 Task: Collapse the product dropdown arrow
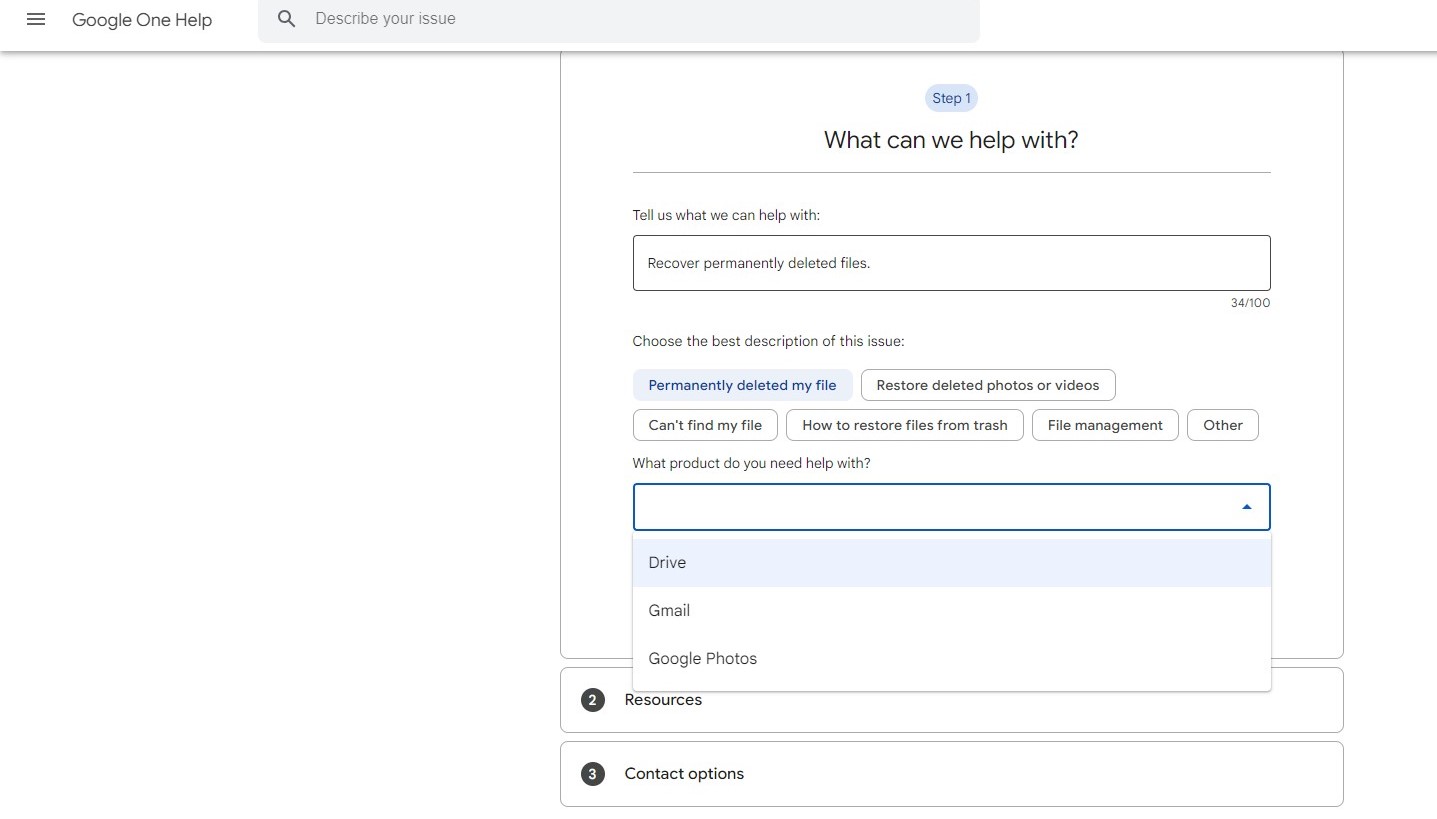(1246, 507)
